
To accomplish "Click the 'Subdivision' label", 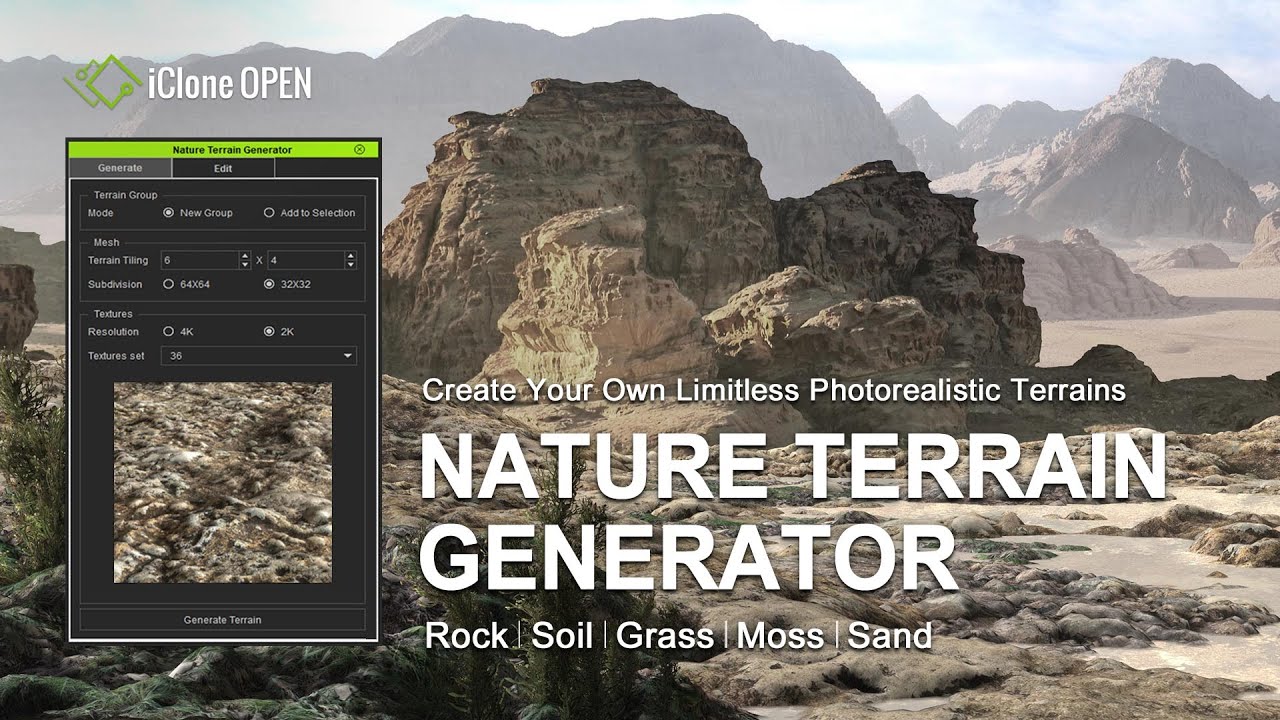I will tap(114, 284).
